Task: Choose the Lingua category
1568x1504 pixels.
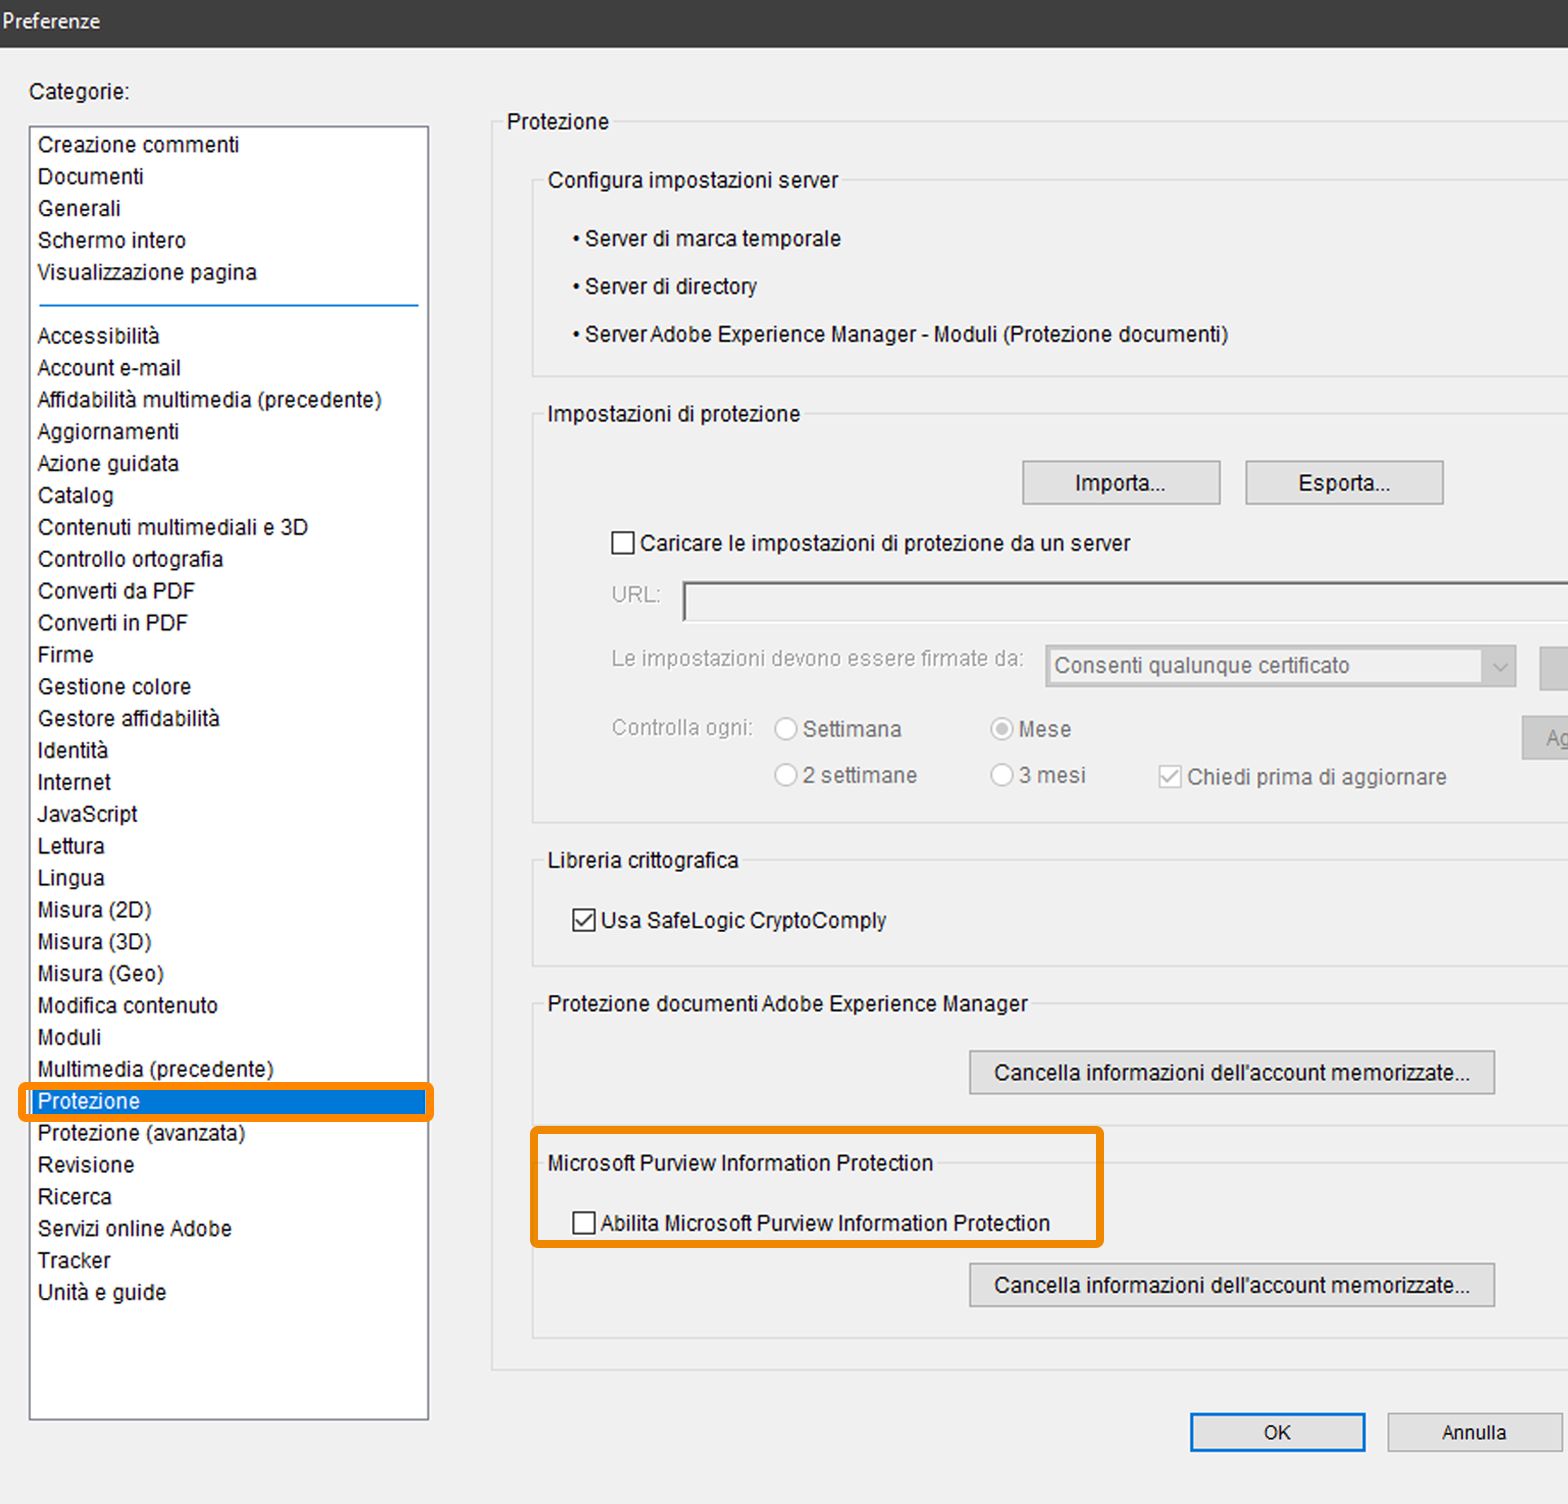Action: [x=71, y=879]
